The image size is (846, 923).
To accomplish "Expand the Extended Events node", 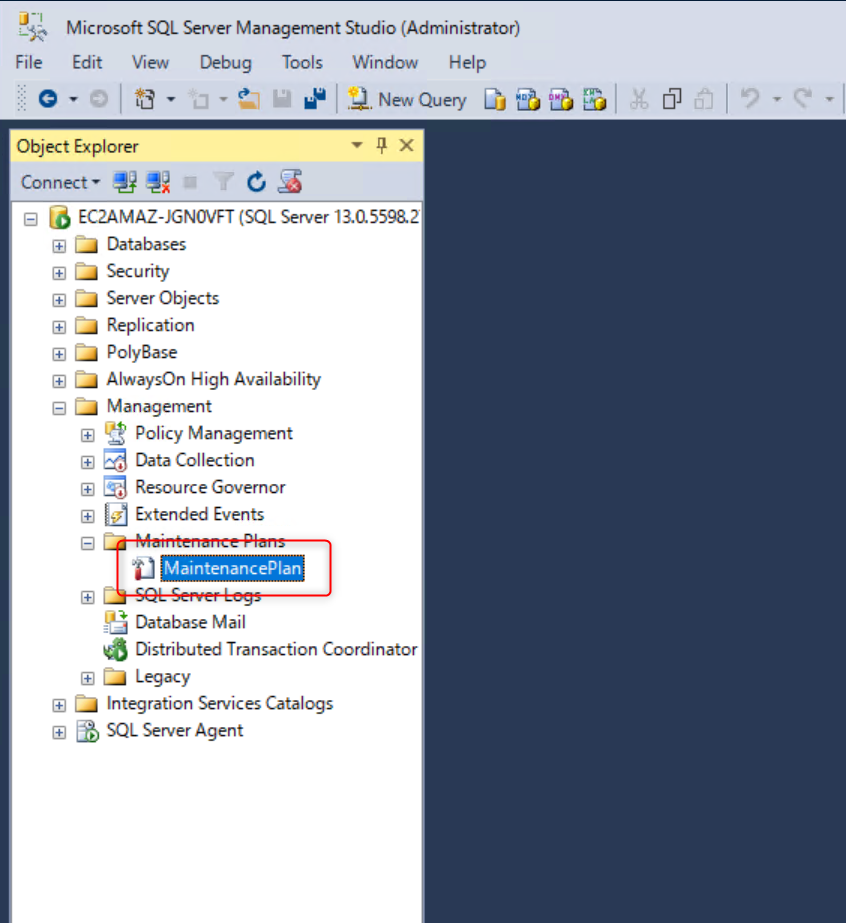I will (x=88, y=516).
